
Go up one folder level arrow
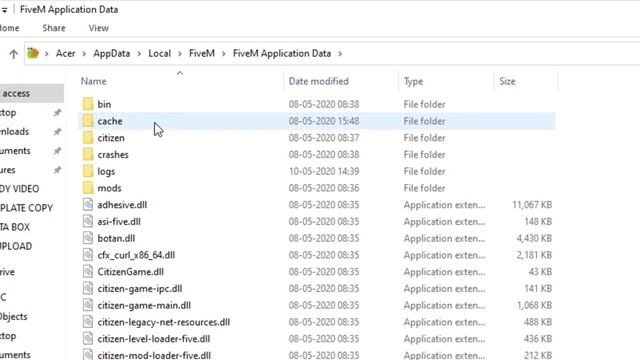(13, 53)
